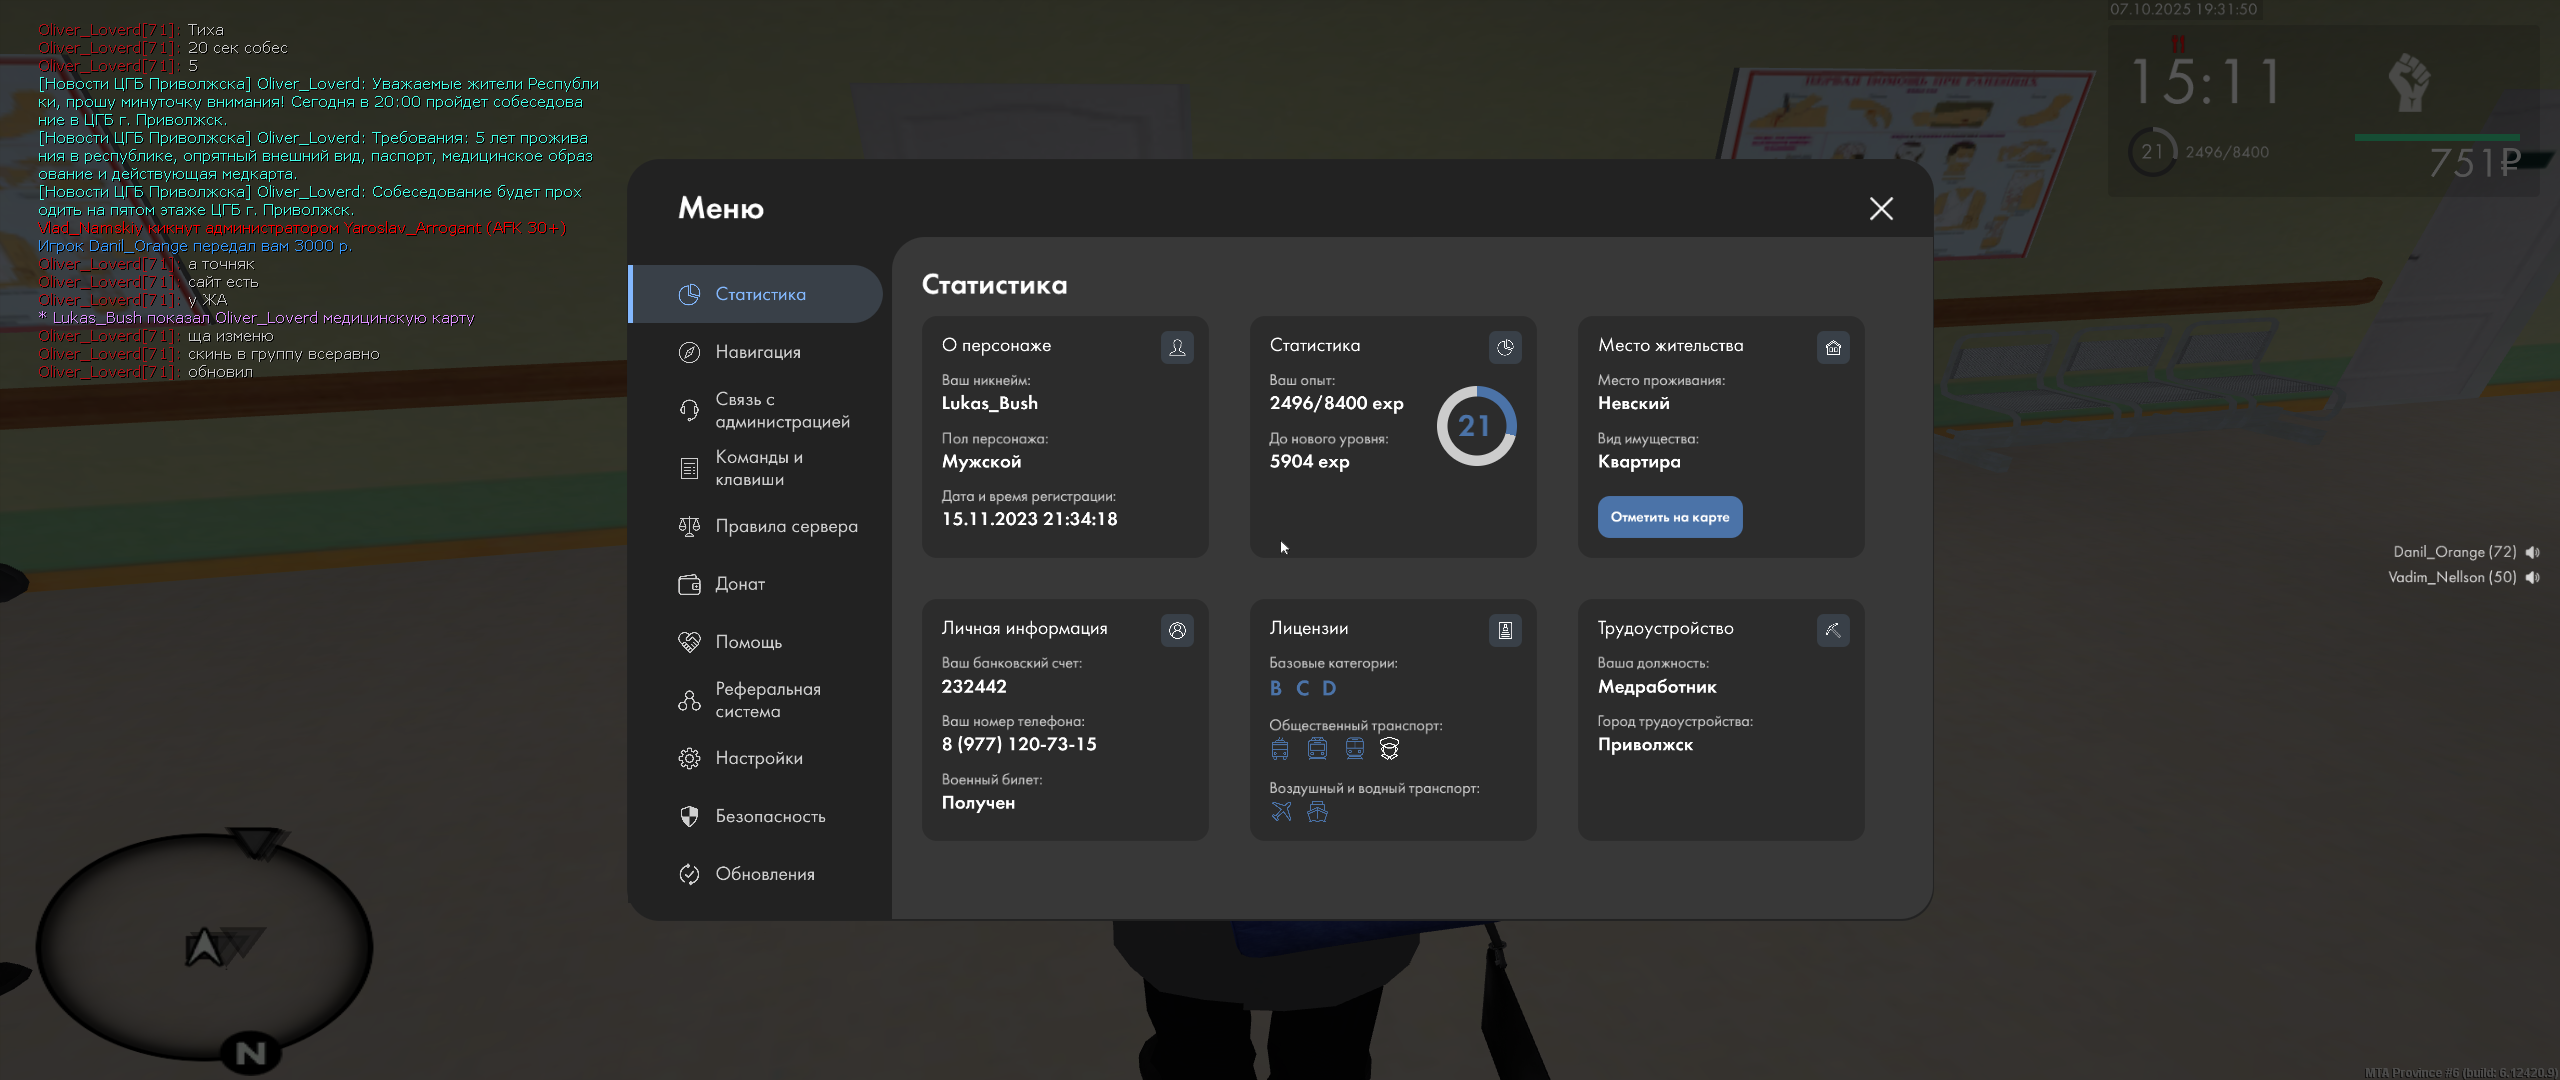The width and height of the screenshot is (2560, 1080).
Task: Click the license document icon in Лицензии
Action: [1505, 630]
